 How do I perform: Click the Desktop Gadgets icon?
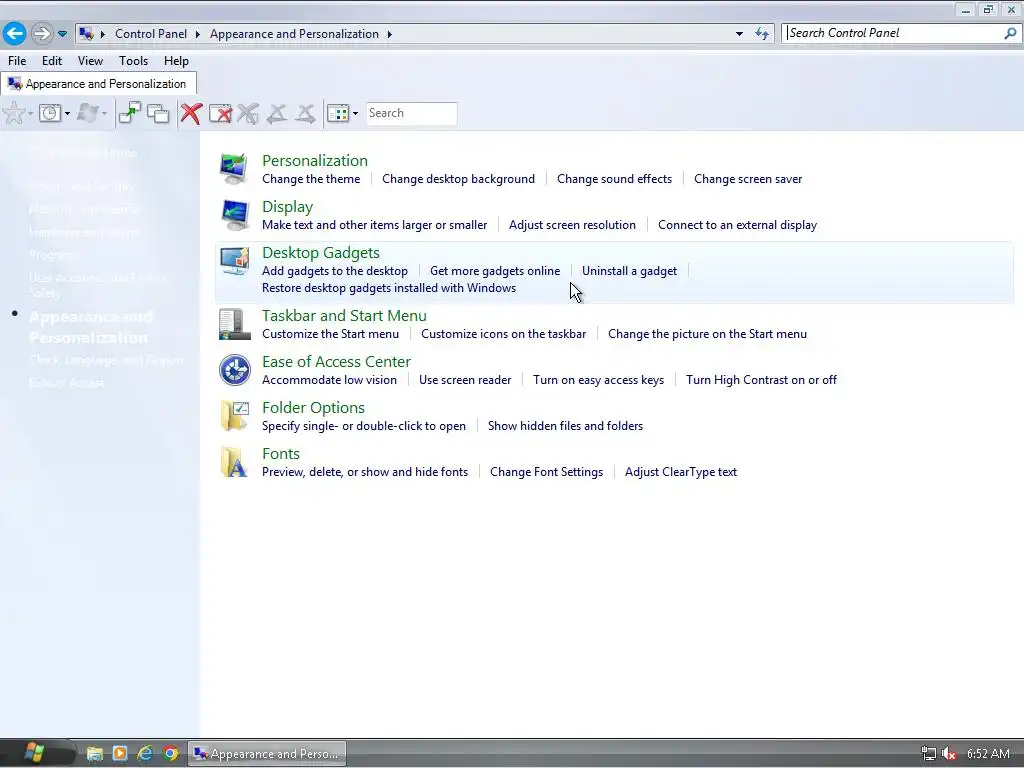pos(234,261)
